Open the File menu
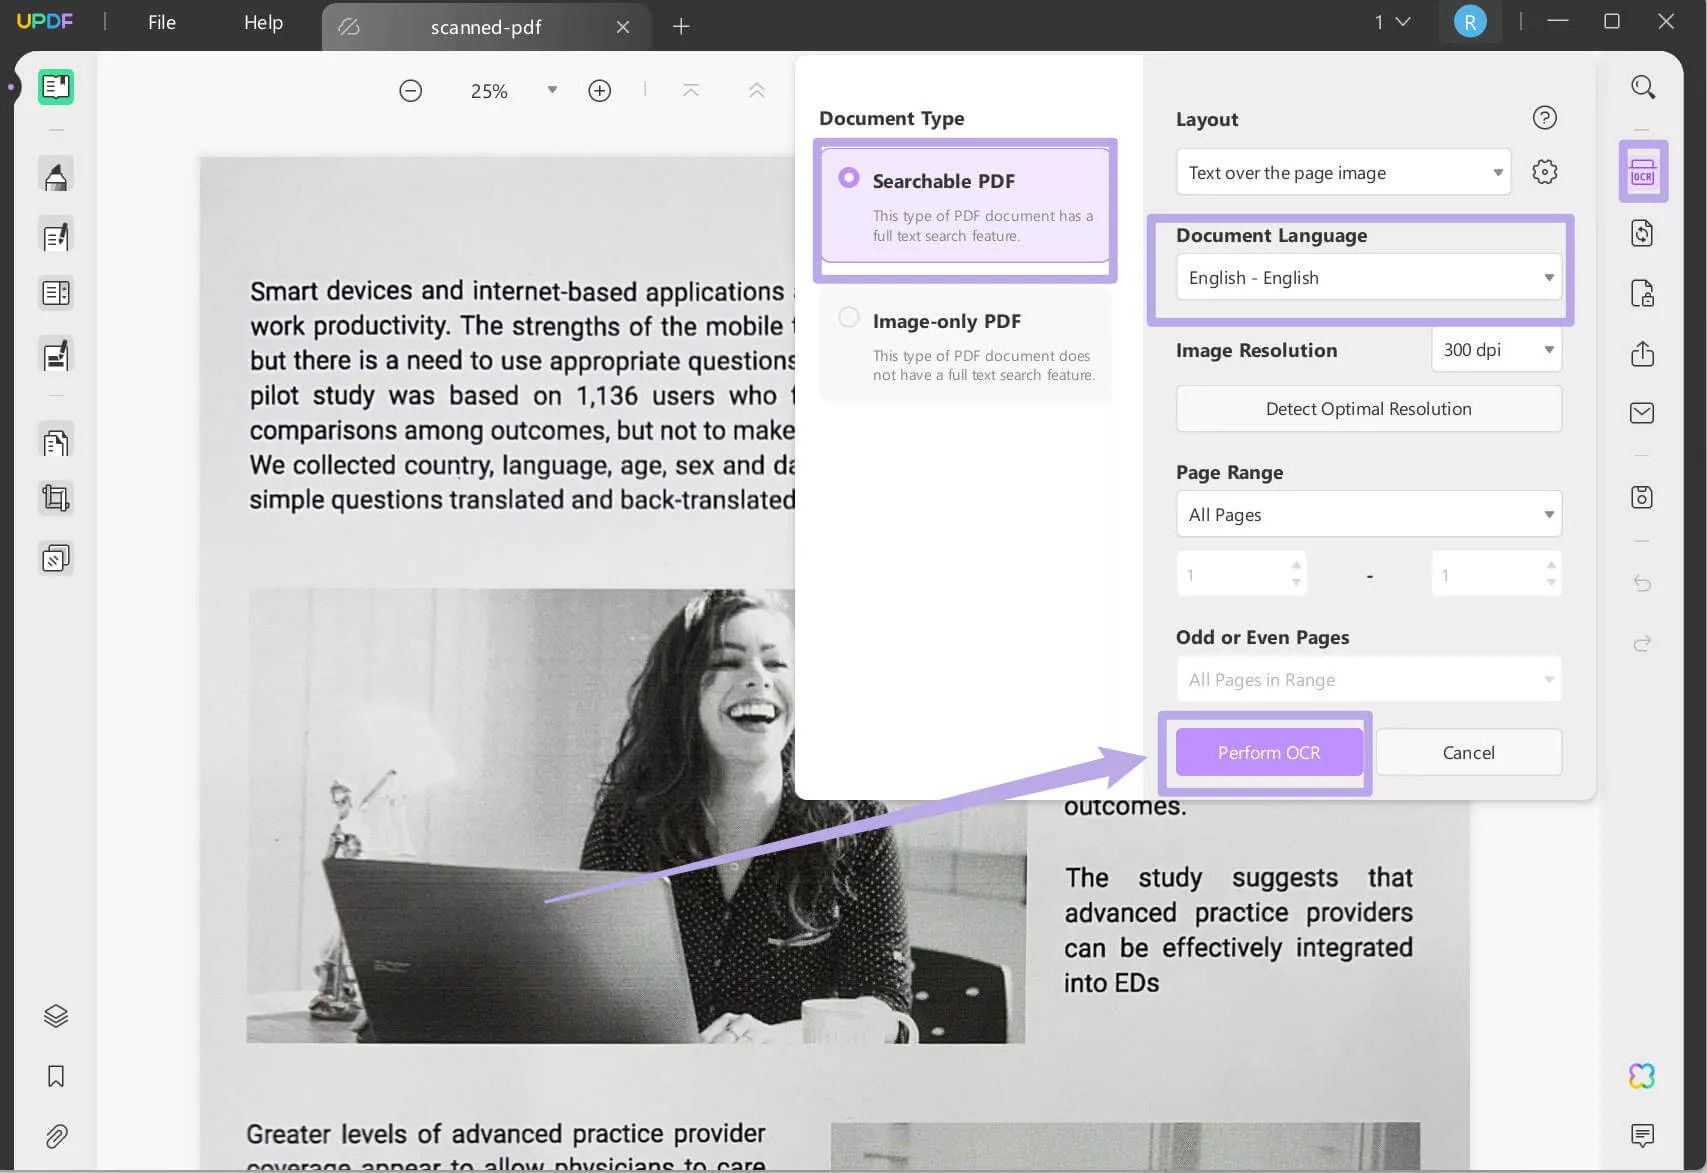 click(162, 22)
